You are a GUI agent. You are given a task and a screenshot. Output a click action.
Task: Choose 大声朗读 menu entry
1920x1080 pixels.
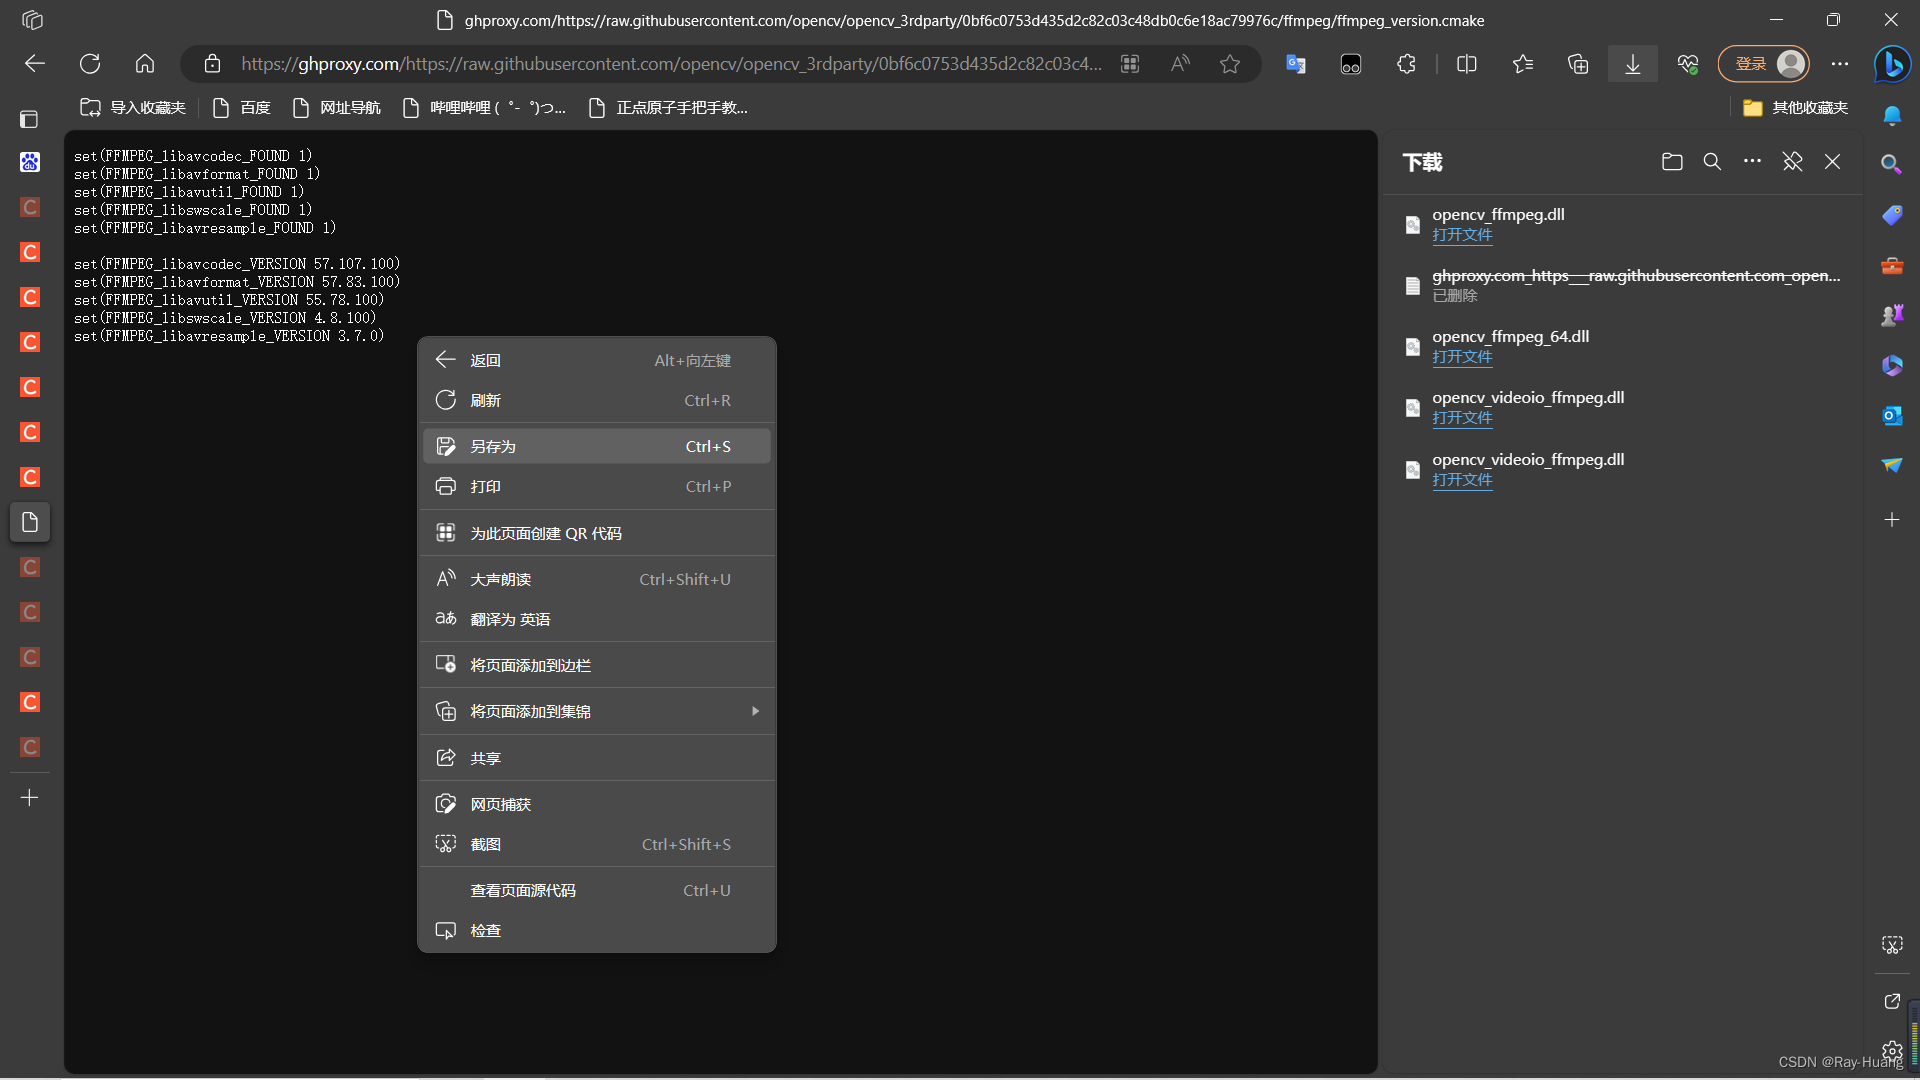pos(596,579)
